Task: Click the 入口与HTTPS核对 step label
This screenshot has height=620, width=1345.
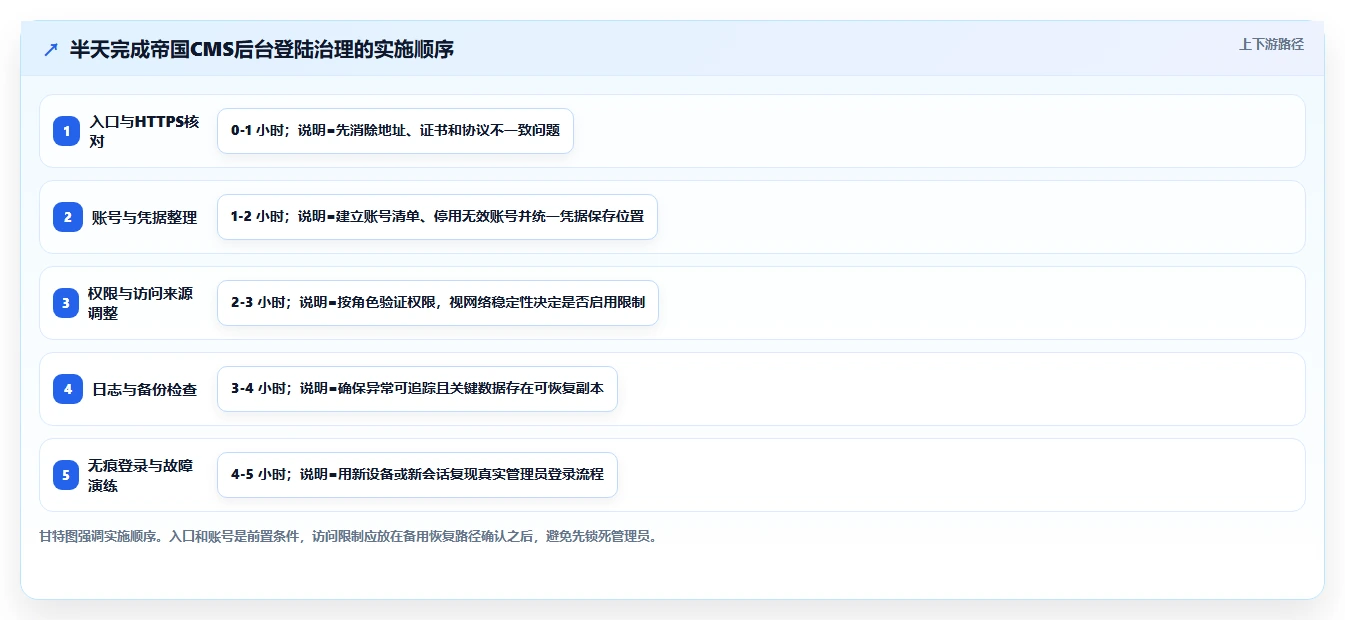Action: pos(144,131)
